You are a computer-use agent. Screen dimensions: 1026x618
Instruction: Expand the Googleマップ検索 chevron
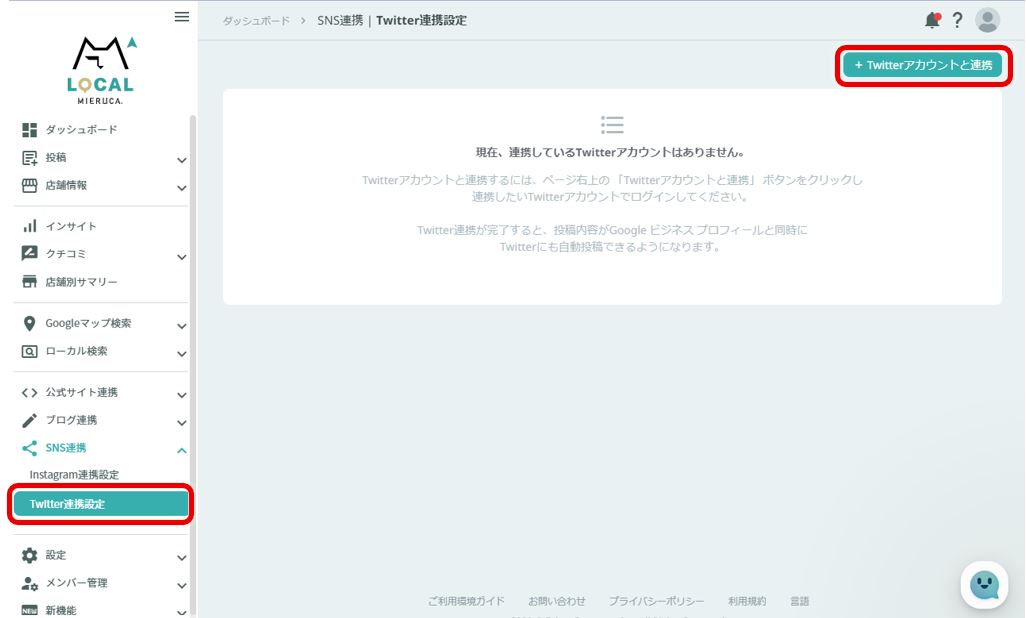pos(182,326)
